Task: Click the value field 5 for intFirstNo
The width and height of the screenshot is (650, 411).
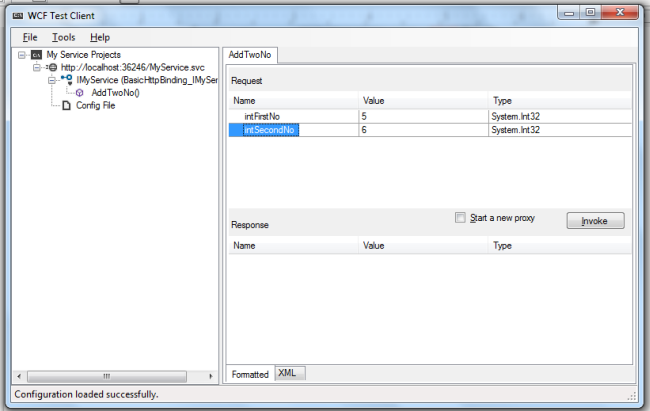Action: (x=423, y=117)
